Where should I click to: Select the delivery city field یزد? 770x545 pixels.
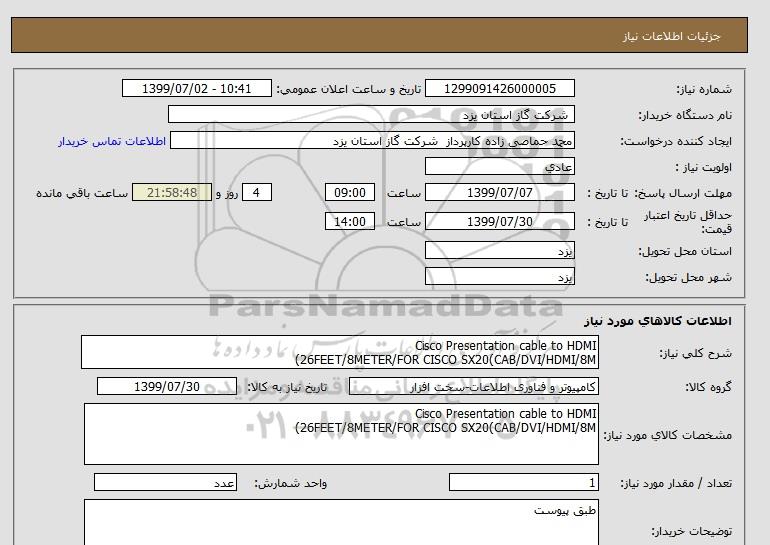click(x=499, y=276)
